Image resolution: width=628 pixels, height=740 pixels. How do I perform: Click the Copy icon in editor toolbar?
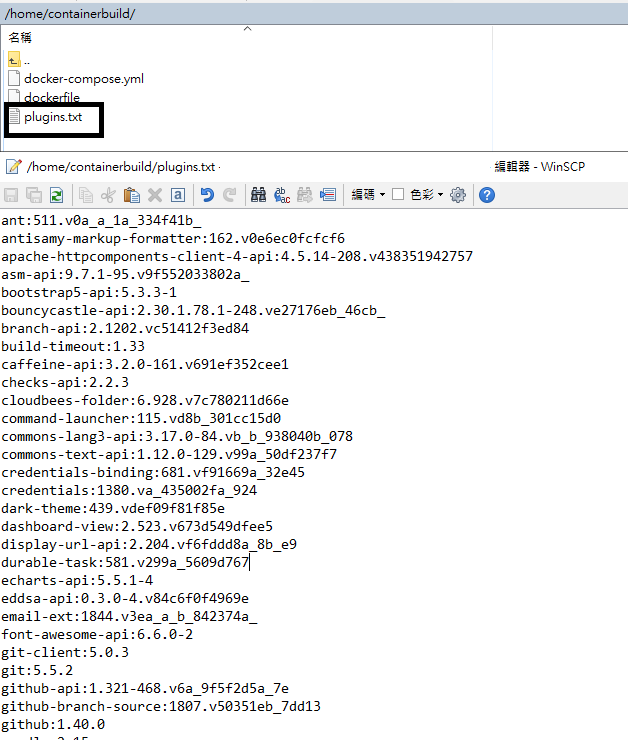tap(85, 195)
